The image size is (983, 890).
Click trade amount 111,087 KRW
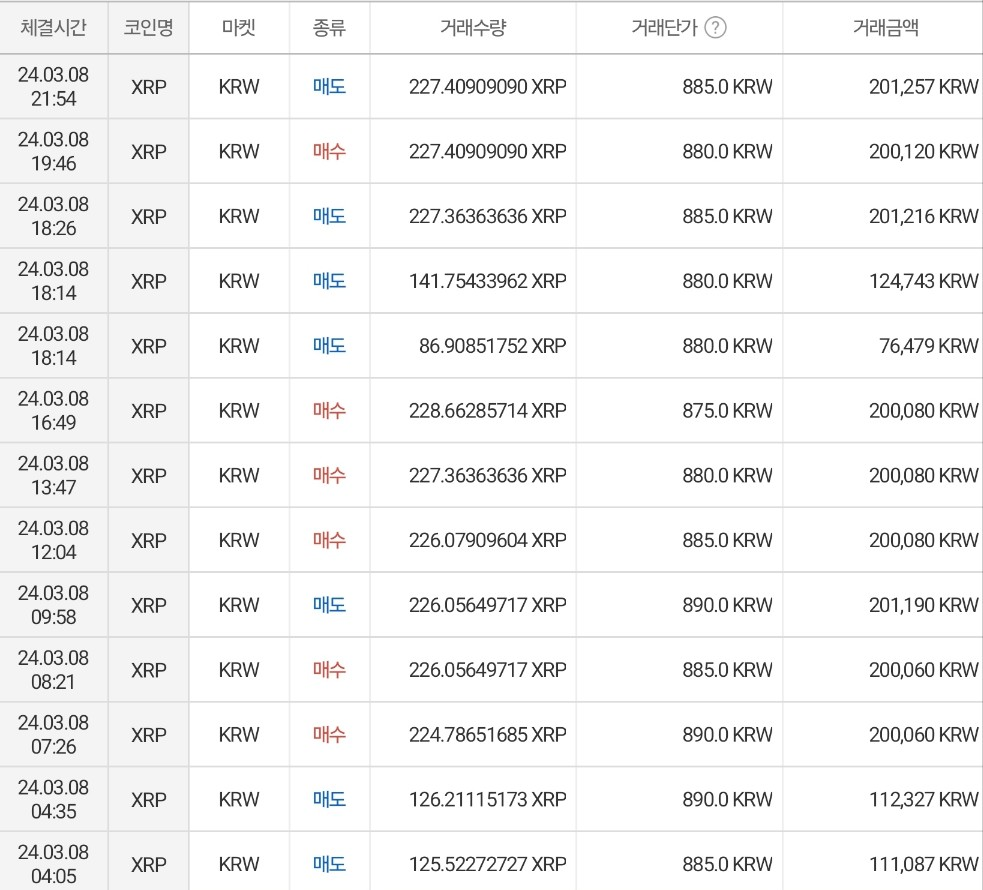click(923, 864)
